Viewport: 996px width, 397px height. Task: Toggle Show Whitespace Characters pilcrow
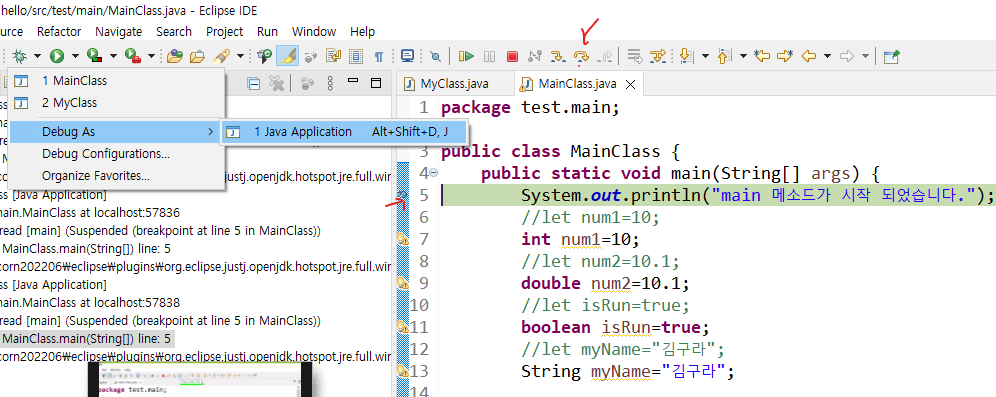pyautogui.click(x=379, y=57)
